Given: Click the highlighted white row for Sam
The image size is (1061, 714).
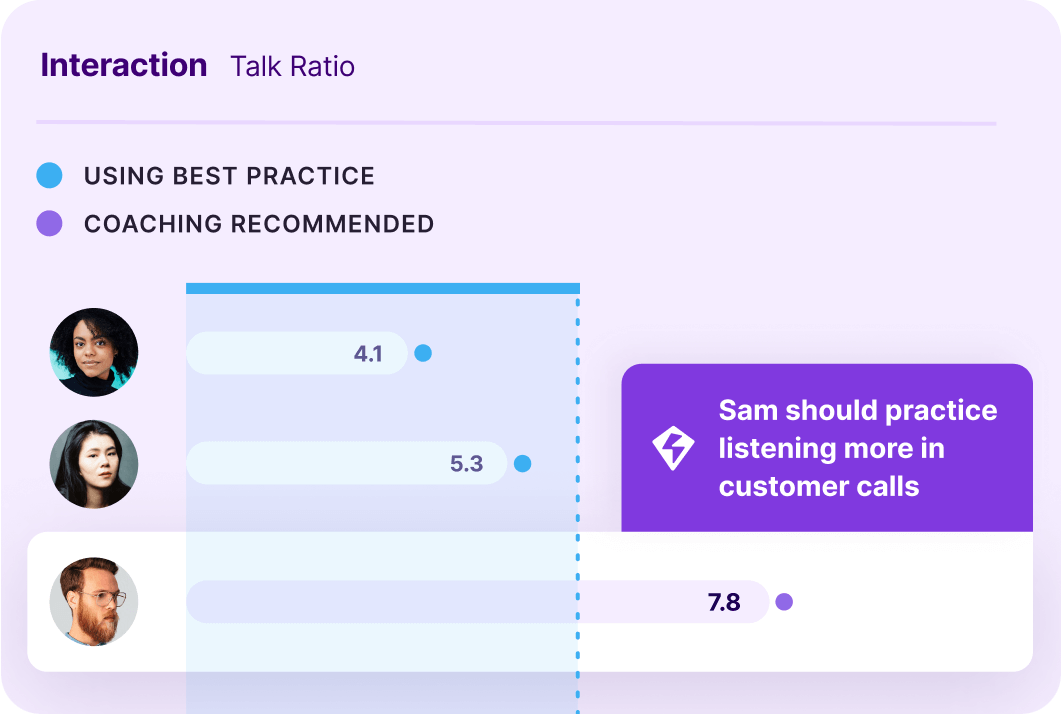Looking at the screenshot, I should [x=900, y=640].
